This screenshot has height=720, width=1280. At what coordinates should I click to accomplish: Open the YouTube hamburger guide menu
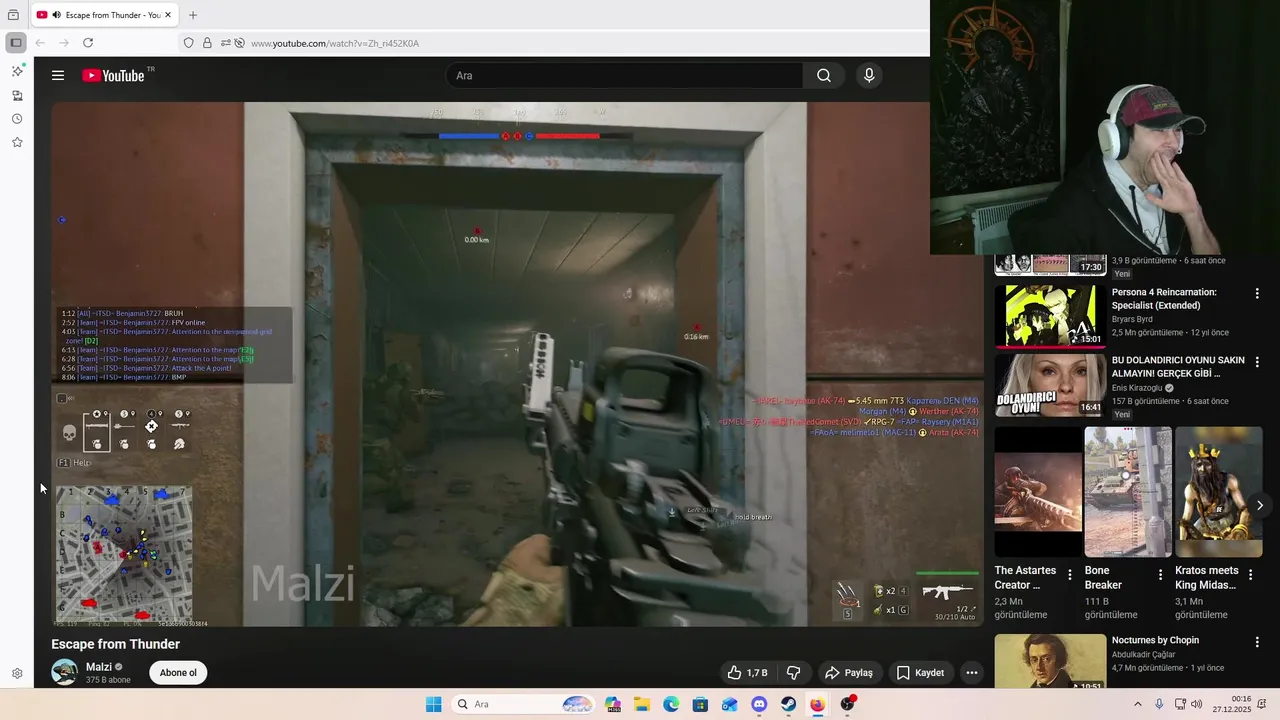[58, 75]
